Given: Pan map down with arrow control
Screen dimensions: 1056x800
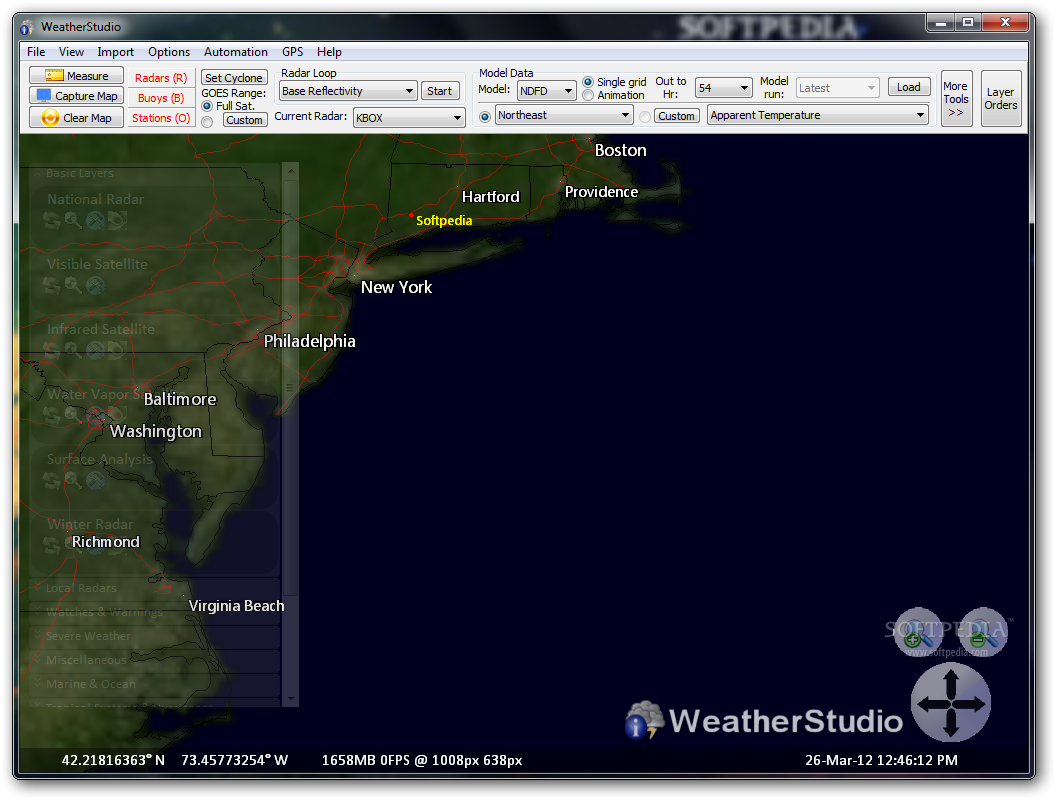Looking at the screenshot, I should point(950,725).
